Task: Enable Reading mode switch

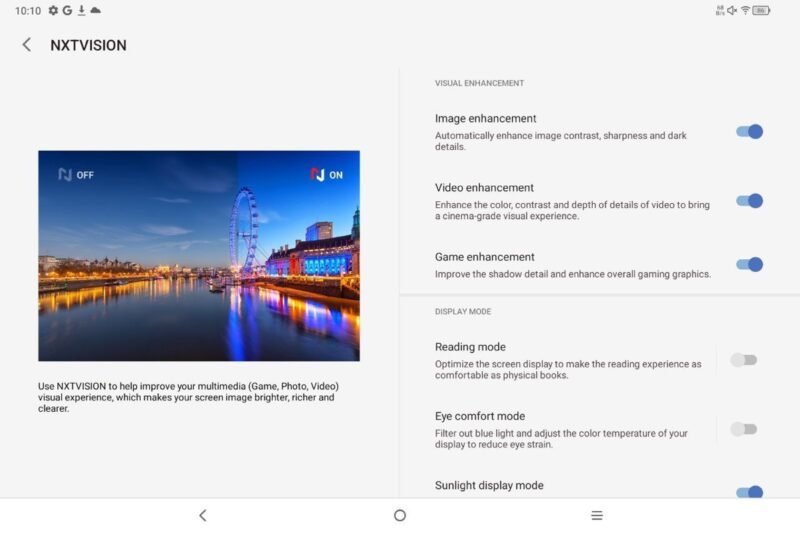Action: pos(743,360)
